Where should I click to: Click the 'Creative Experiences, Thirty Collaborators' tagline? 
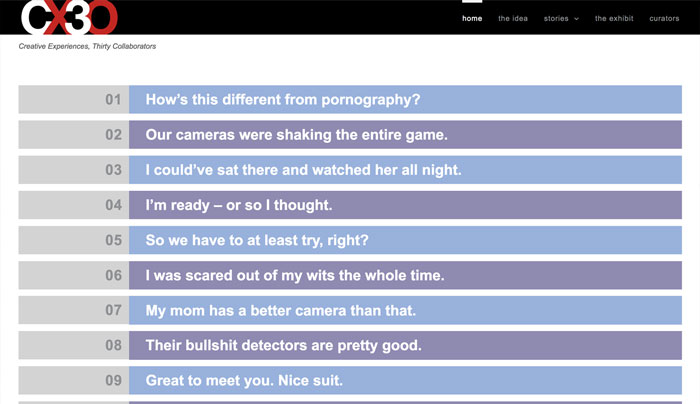click(87, 46)
